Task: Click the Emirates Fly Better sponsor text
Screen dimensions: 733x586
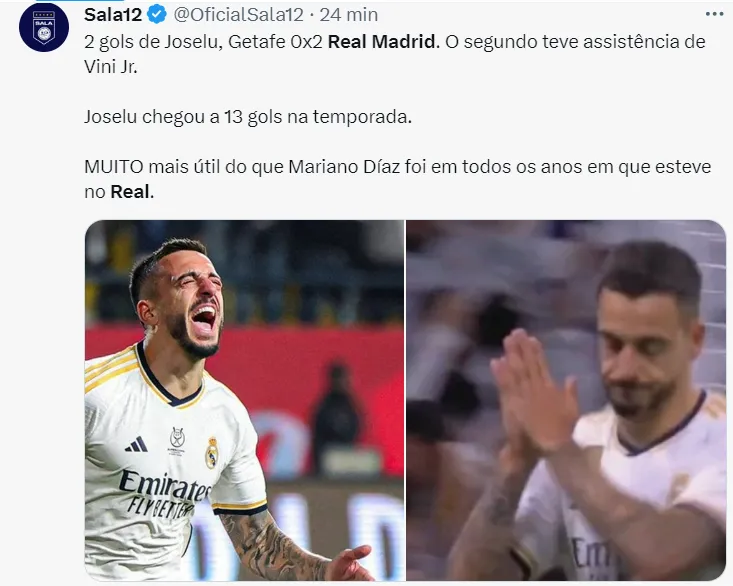Action: [x=164, y=494]
